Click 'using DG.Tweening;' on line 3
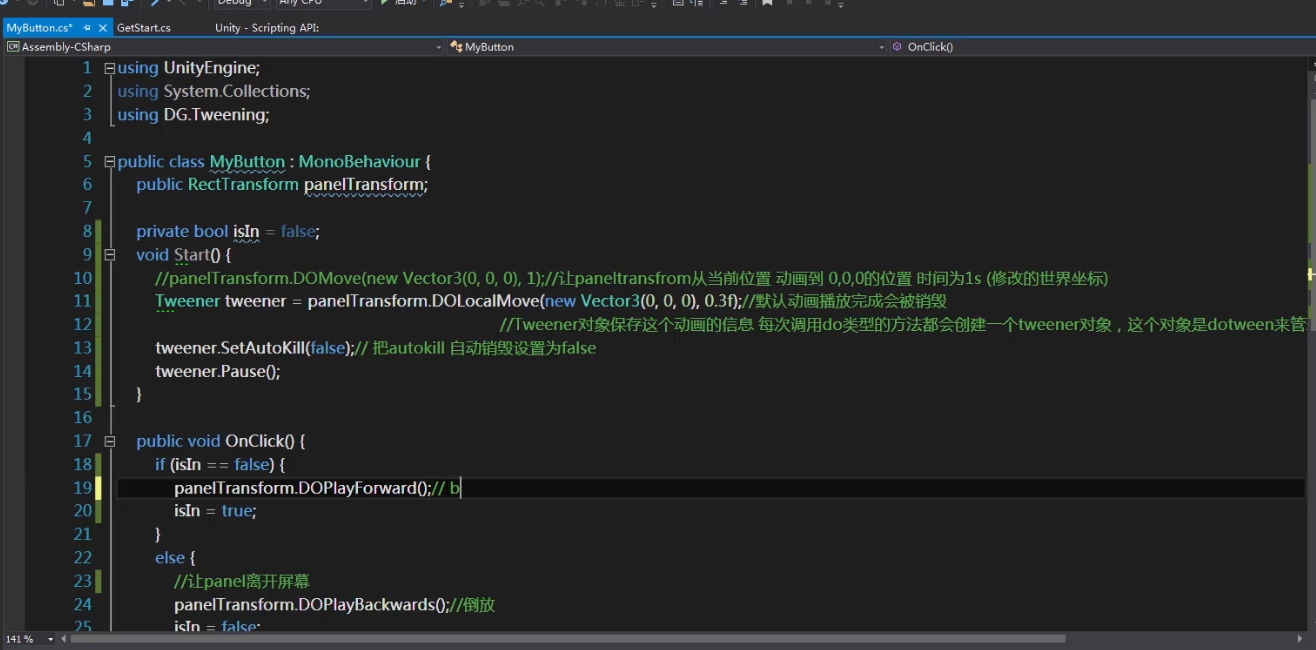Viewport: 1316px width, 650px height. [193, 115]
